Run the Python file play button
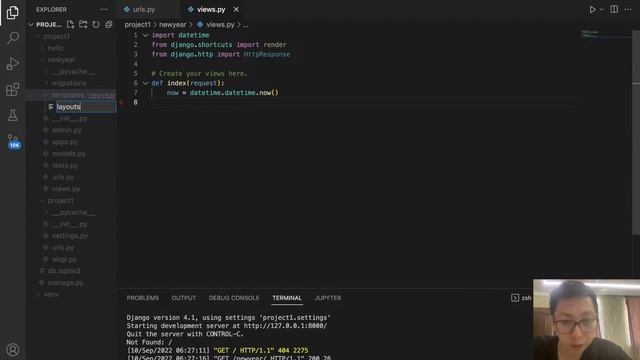This screenshot has height=360, width=640. [x=592, y=9]
